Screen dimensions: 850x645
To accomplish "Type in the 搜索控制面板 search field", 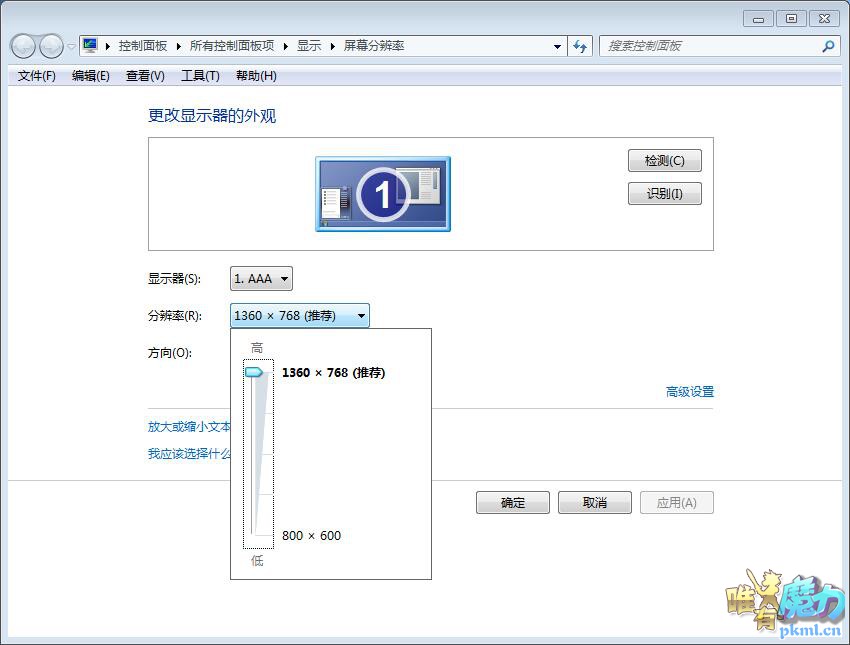I will click(710, 46).
